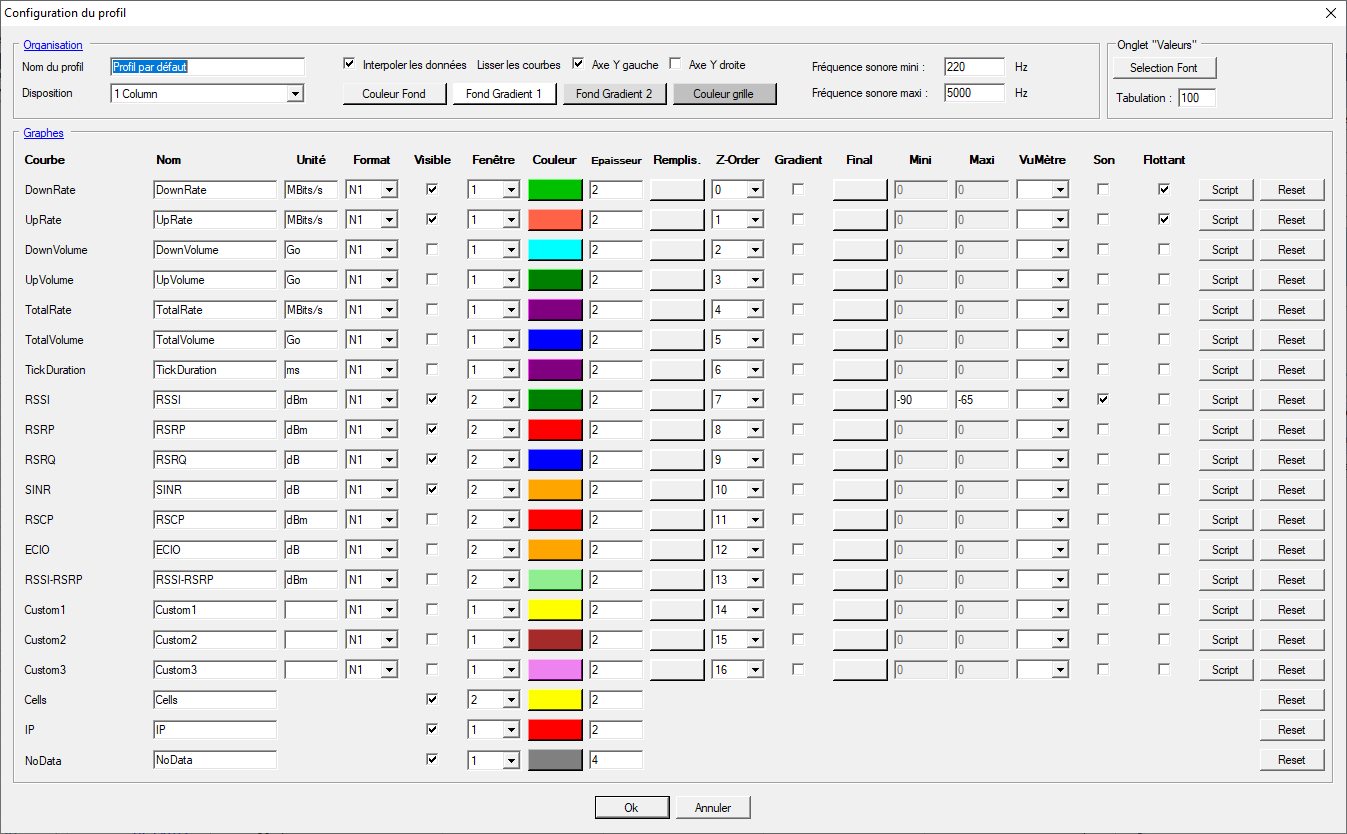Enable the "Axe Y droite" option
The height and width of the screenshot is (834, 1347).
tap(675, 63)
